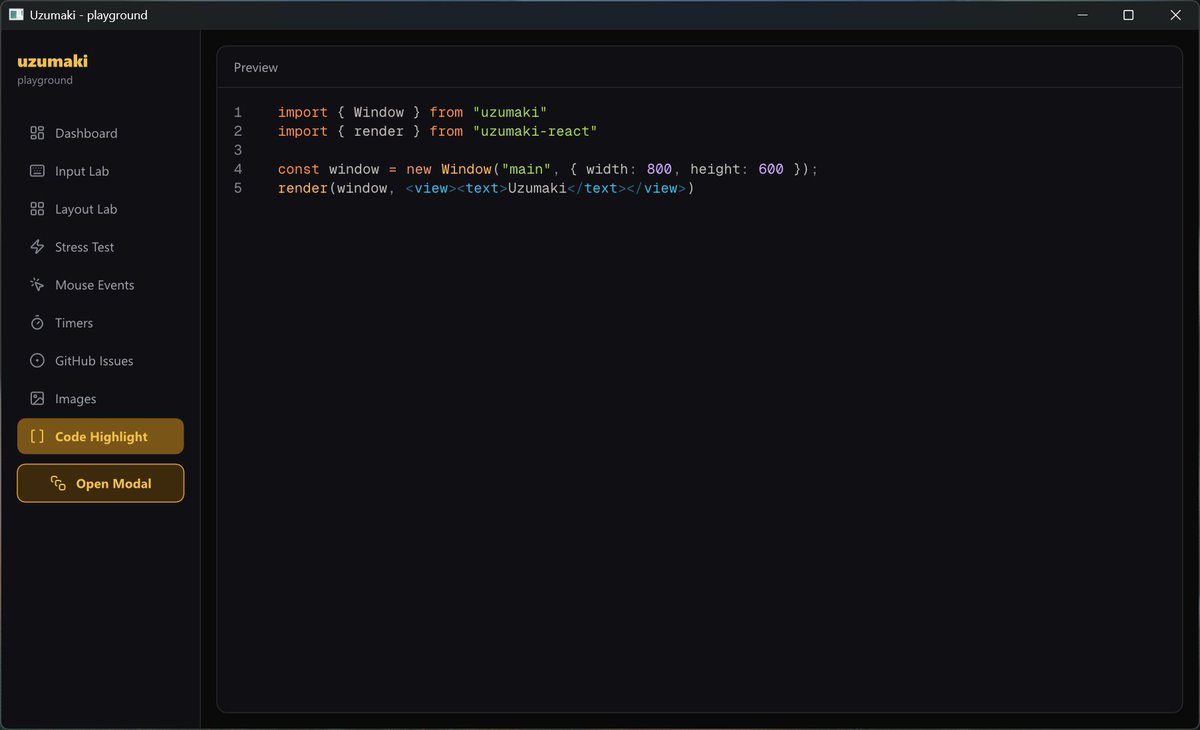Go to Input Lab
This screenshot has height=730, width=1200.
(100, 171)
